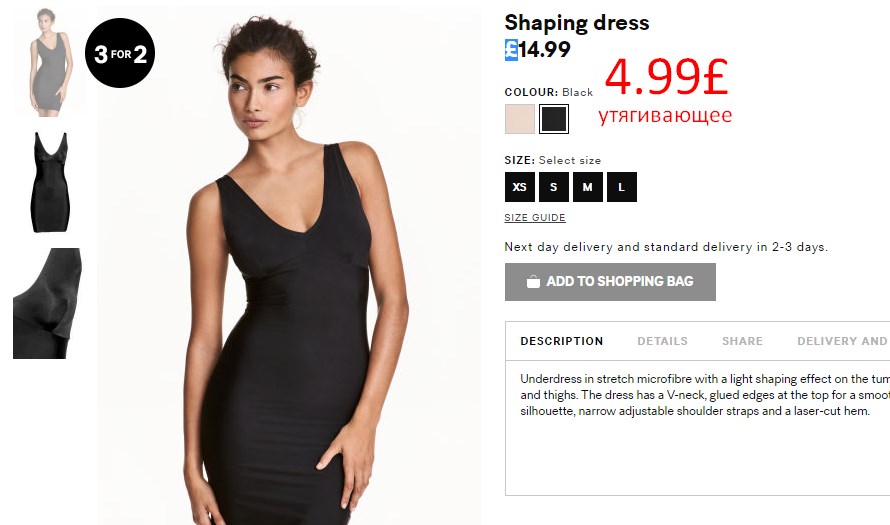This screenshot has width=890, height=525.
Task: Switch to the Description tab
Action: 561,341
